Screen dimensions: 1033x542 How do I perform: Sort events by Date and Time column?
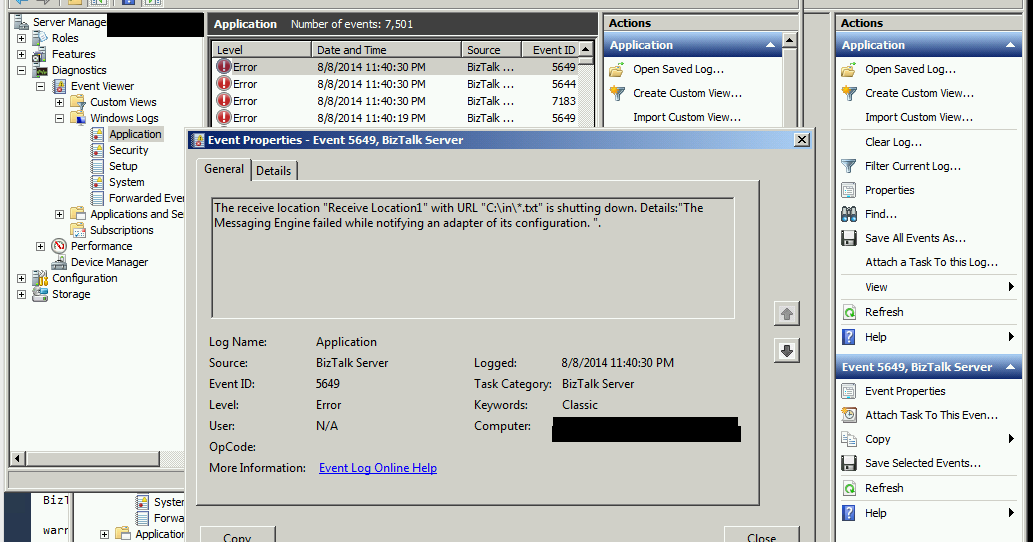pyautogui.click(x=386, y=50)
